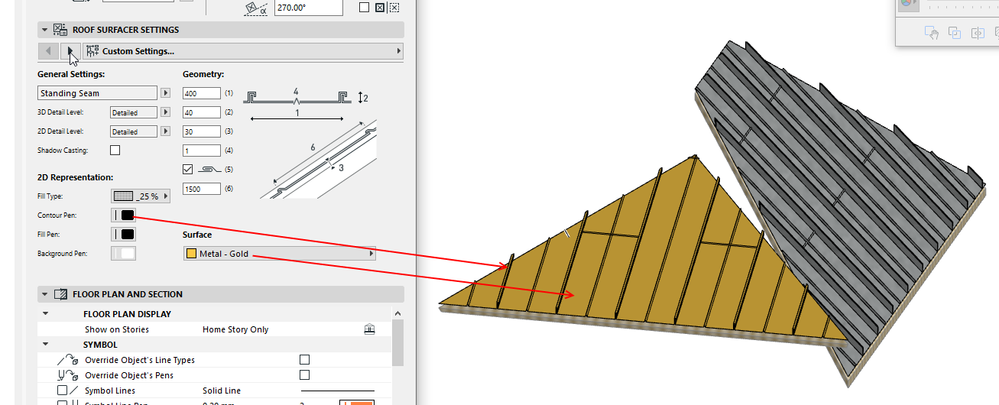
Task: Click the Override Line Types row icon
Action: point(68,360)
